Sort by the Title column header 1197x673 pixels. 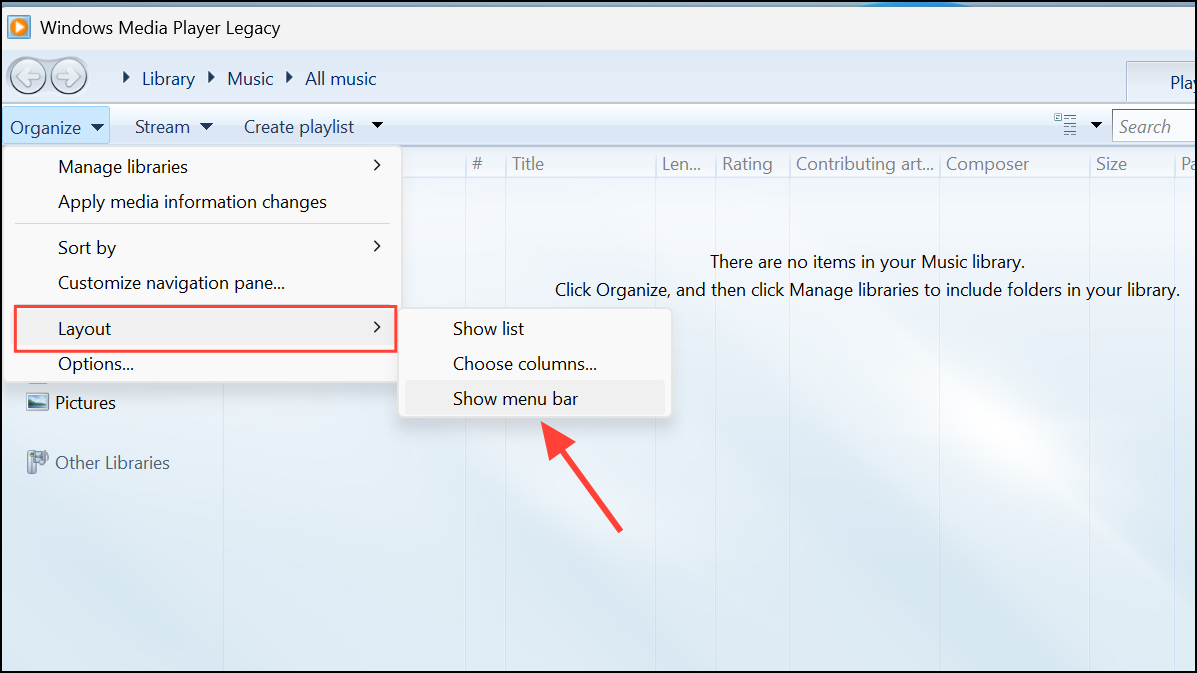(580, 164)
